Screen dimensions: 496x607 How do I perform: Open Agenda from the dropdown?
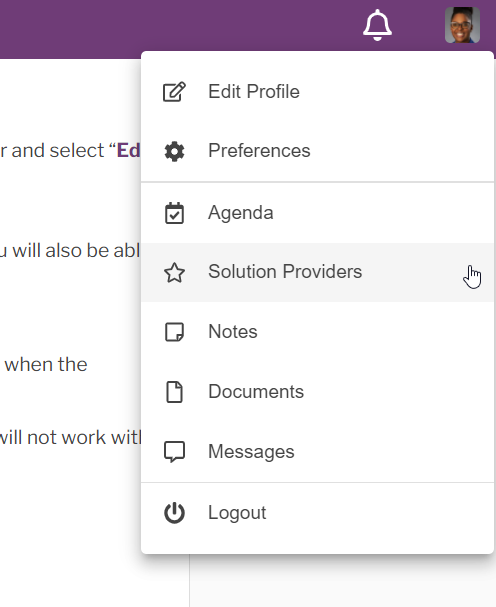318,213
